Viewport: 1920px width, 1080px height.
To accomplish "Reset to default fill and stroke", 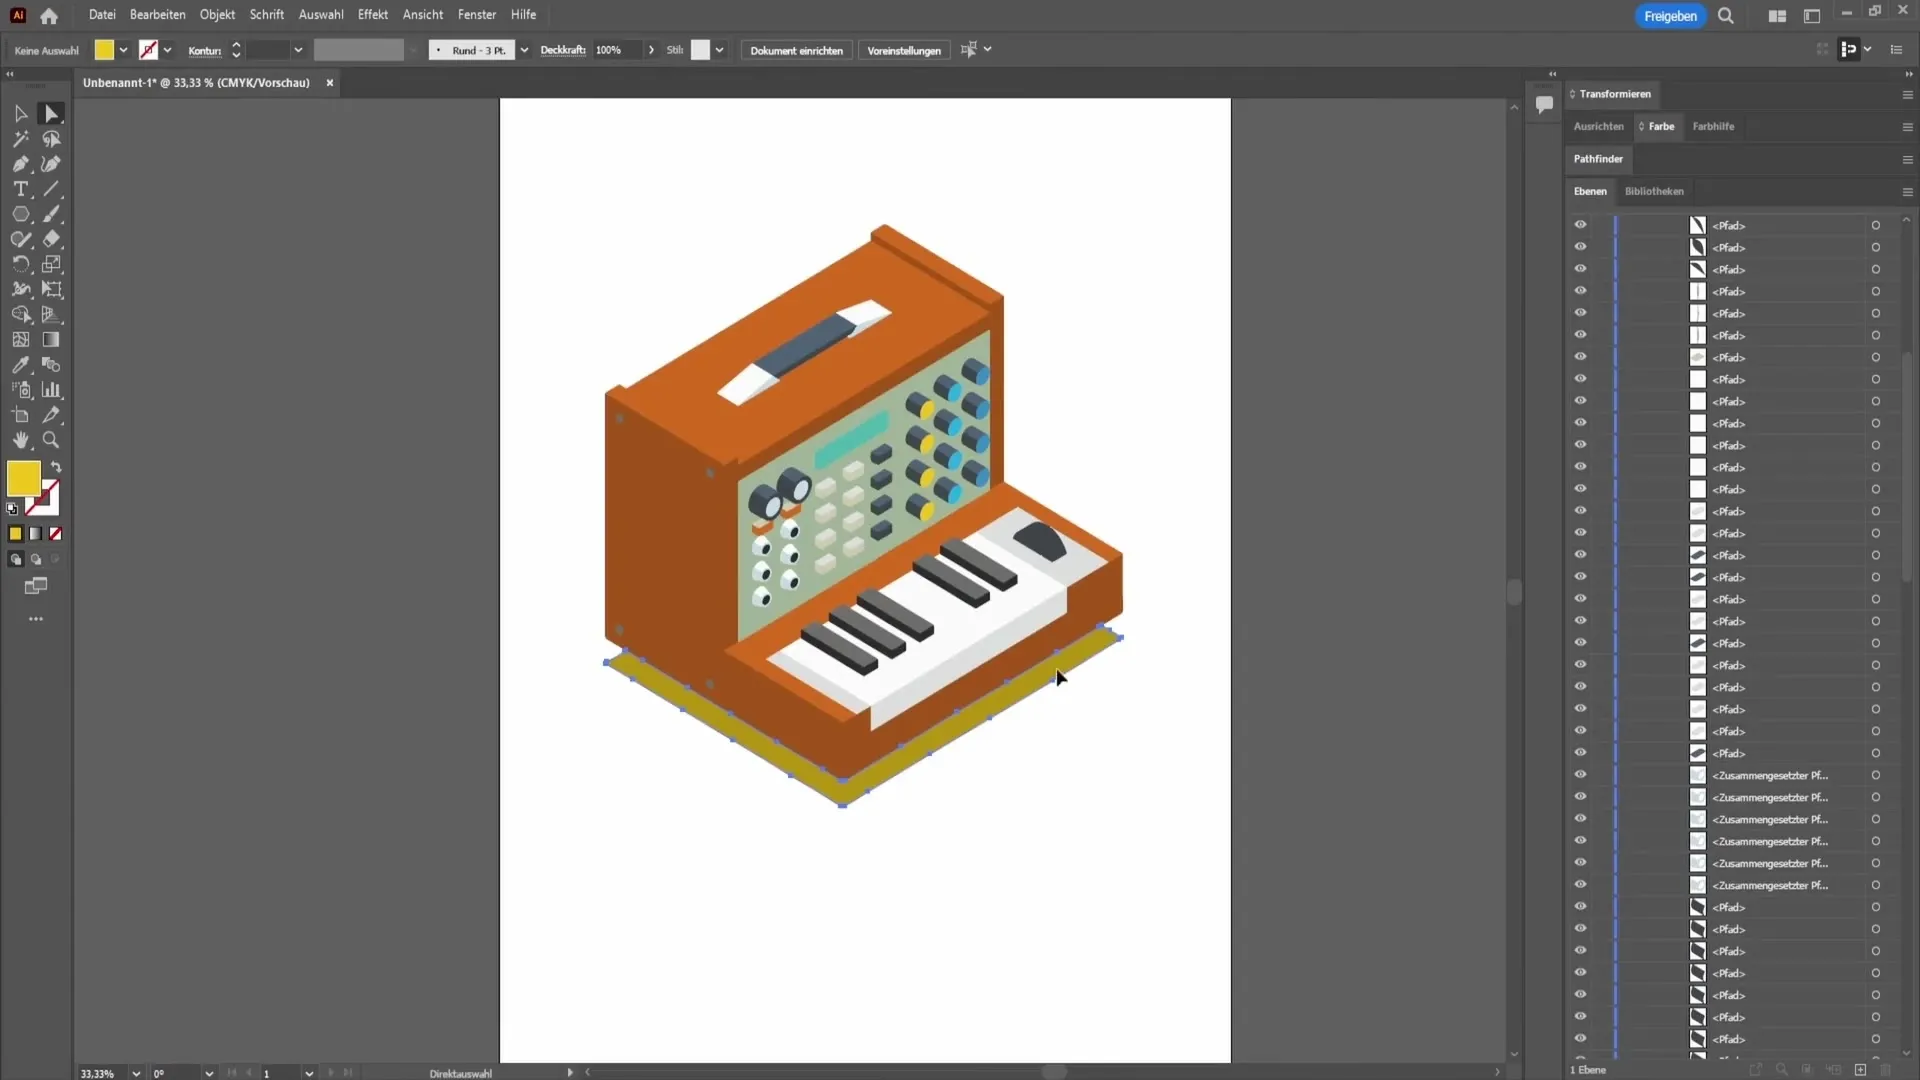I will click(x=12, y=509).
